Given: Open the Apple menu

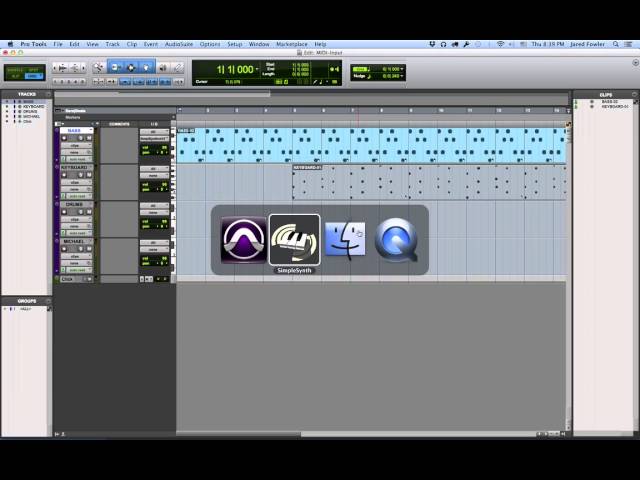Looking at the screenshot, I should coord(10,44).
